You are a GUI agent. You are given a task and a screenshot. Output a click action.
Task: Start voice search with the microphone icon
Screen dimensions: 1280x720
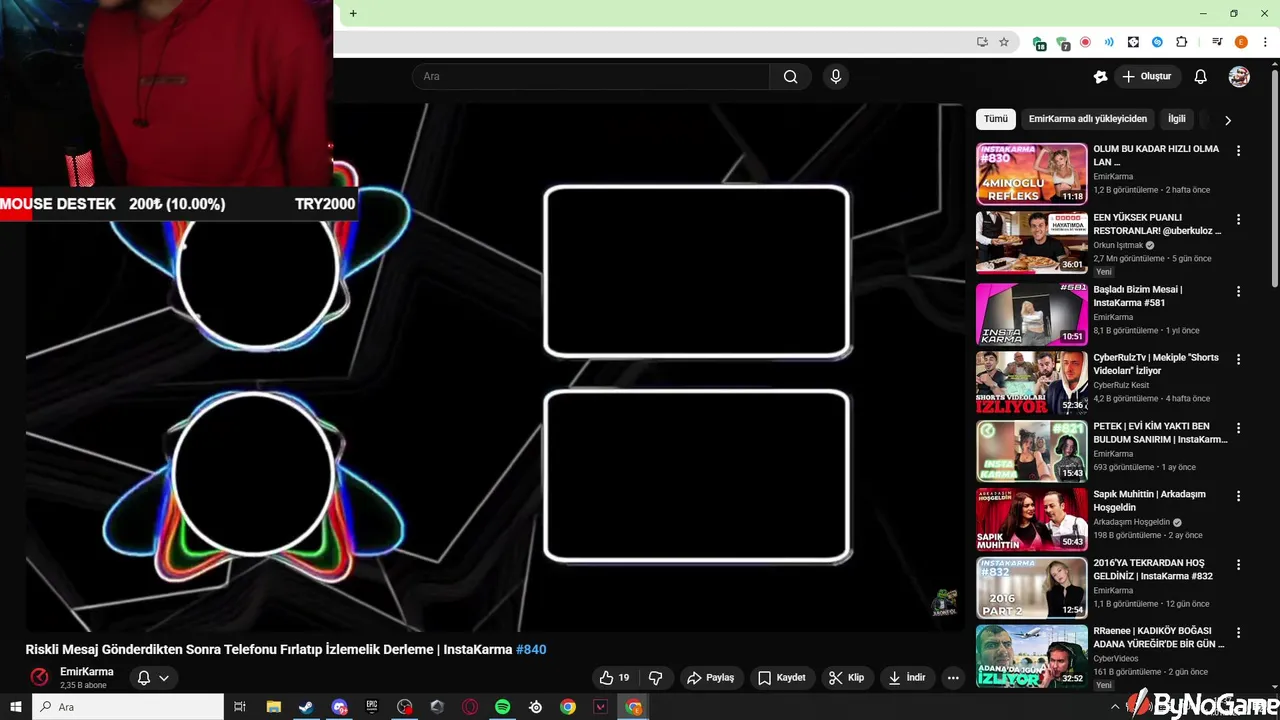click(x=836, y=77)
